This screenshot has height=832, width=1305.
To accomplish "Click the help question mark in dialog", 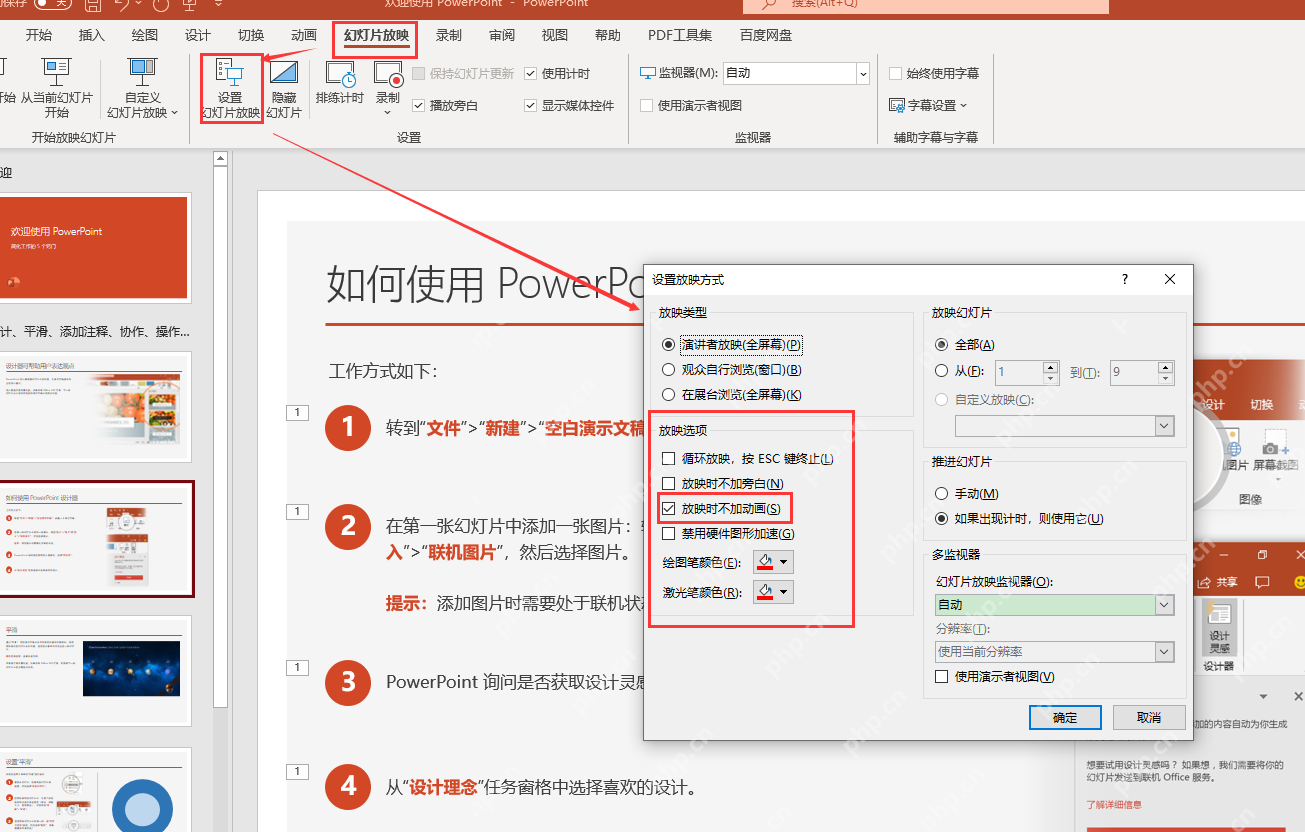I will coord(1125,280).
